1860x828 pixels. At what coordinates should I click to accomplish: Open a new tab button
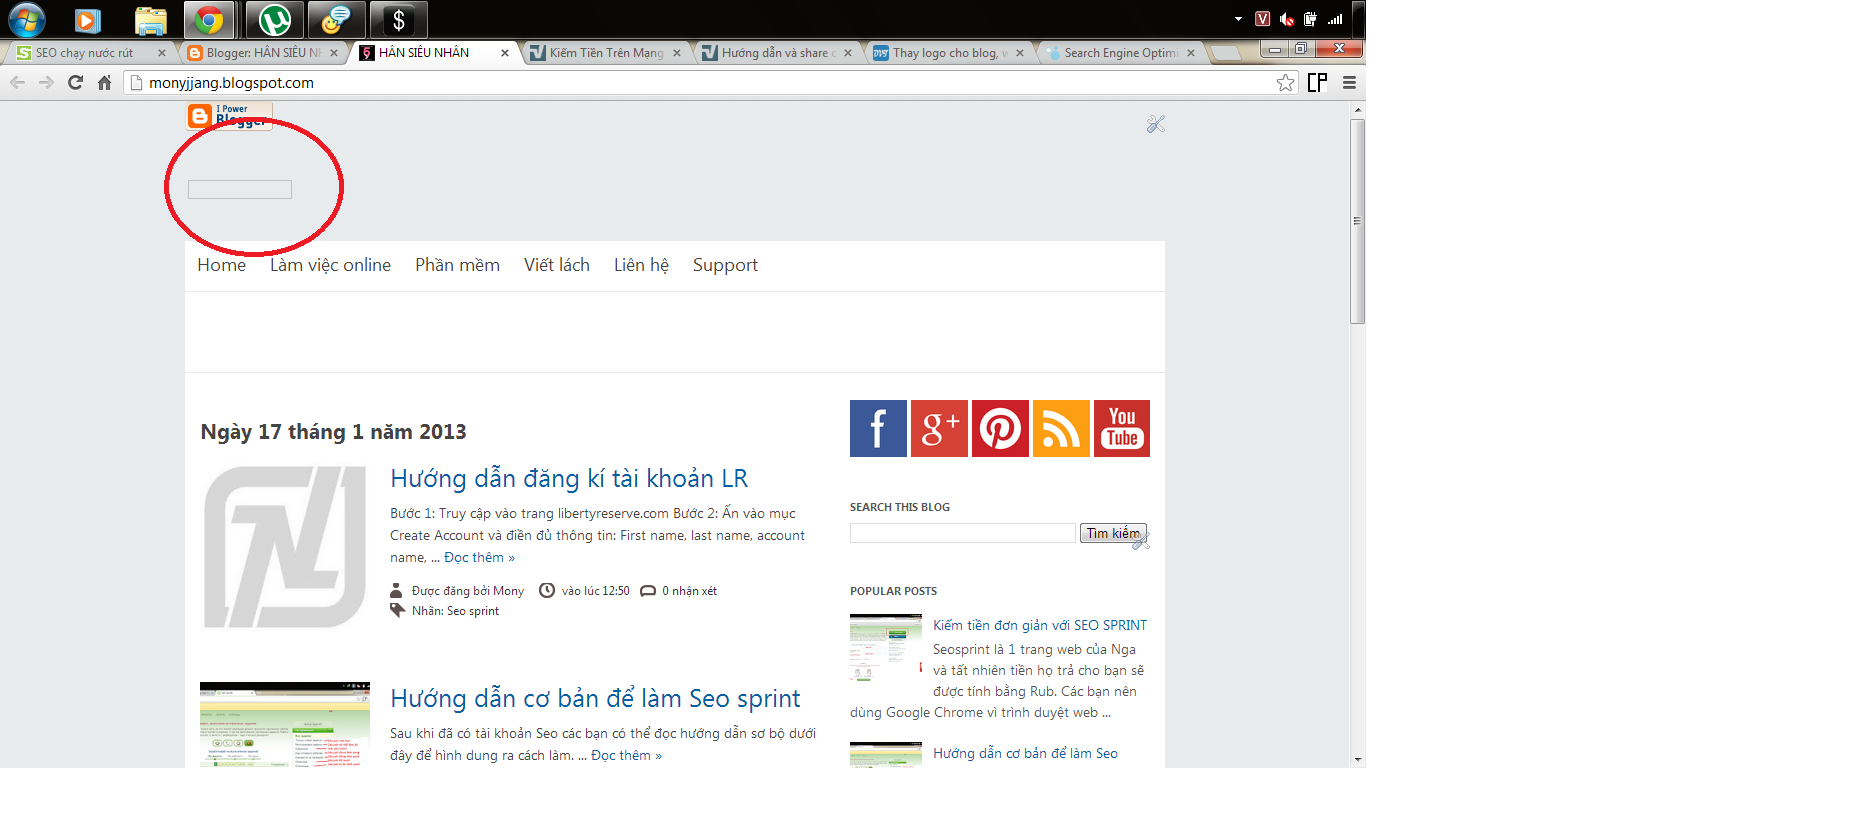pos(1226,53)
